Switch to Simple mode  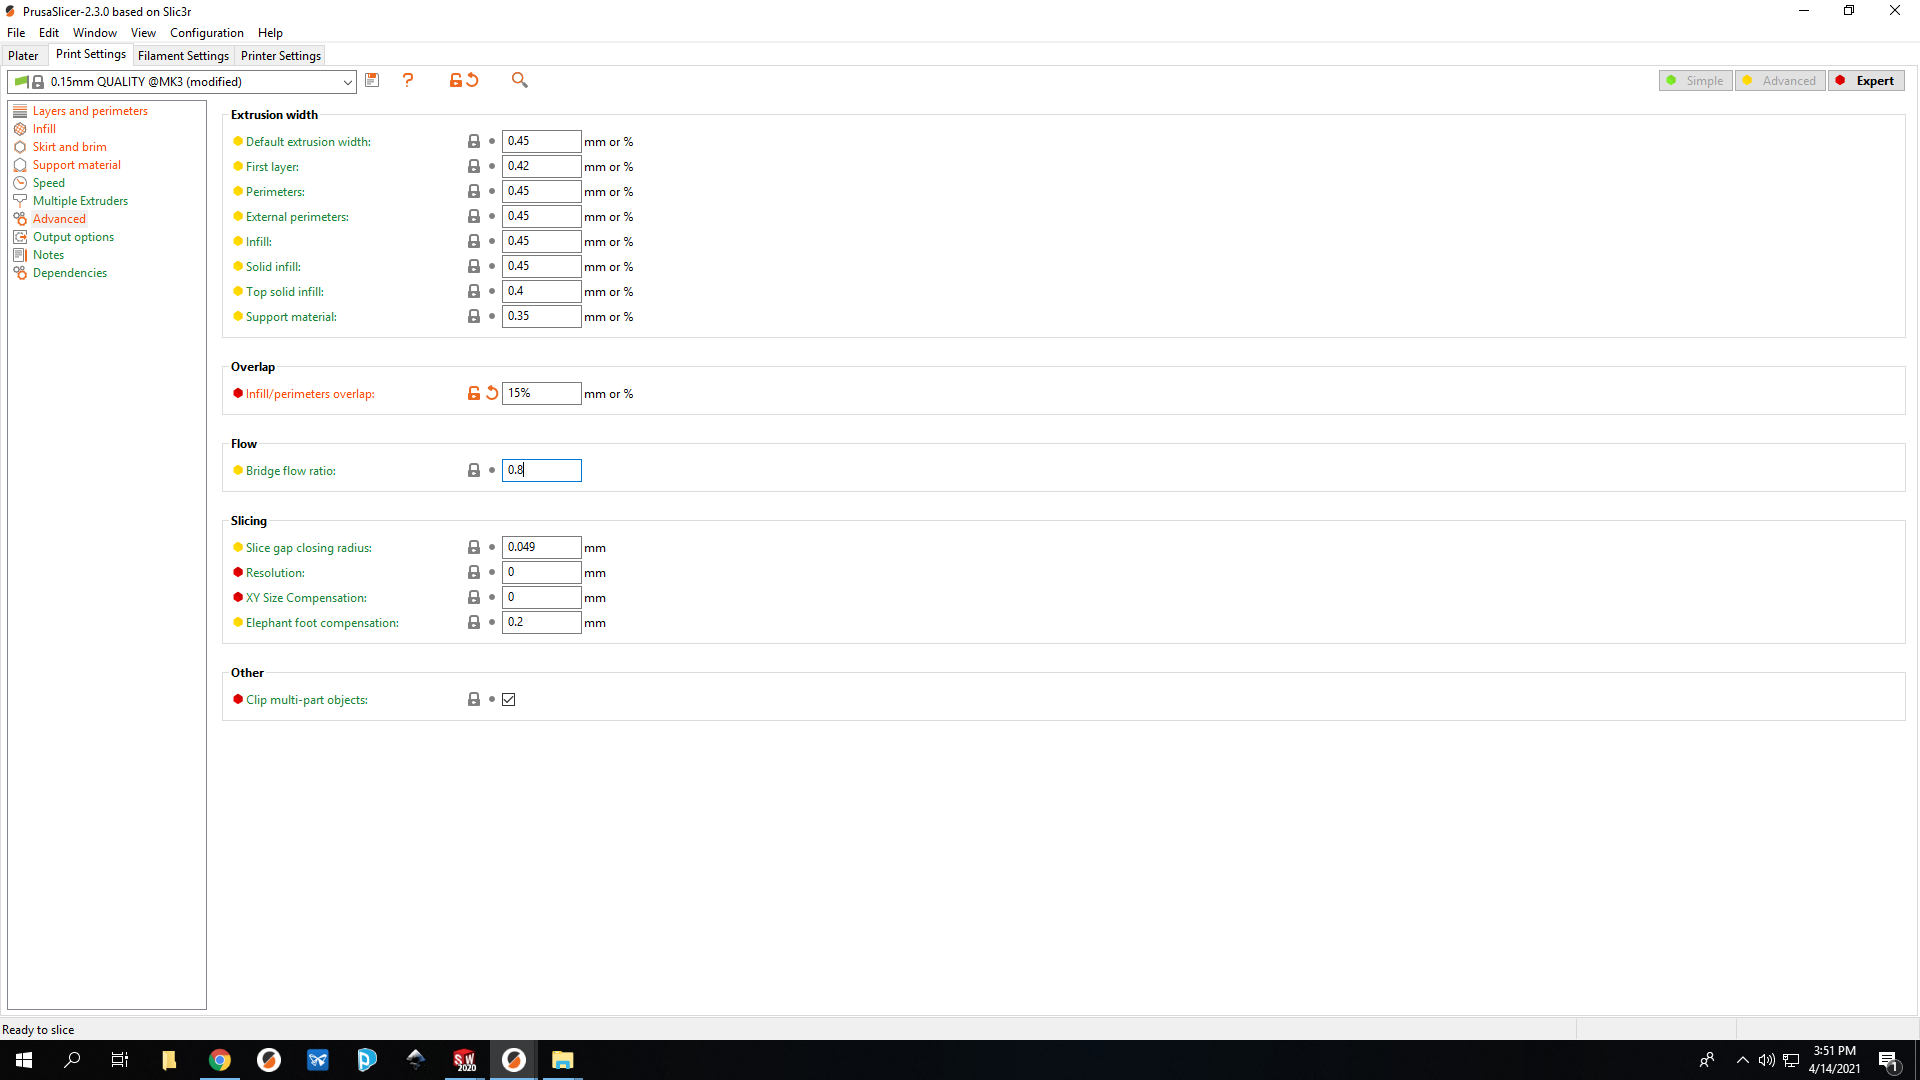[1696, 81]
